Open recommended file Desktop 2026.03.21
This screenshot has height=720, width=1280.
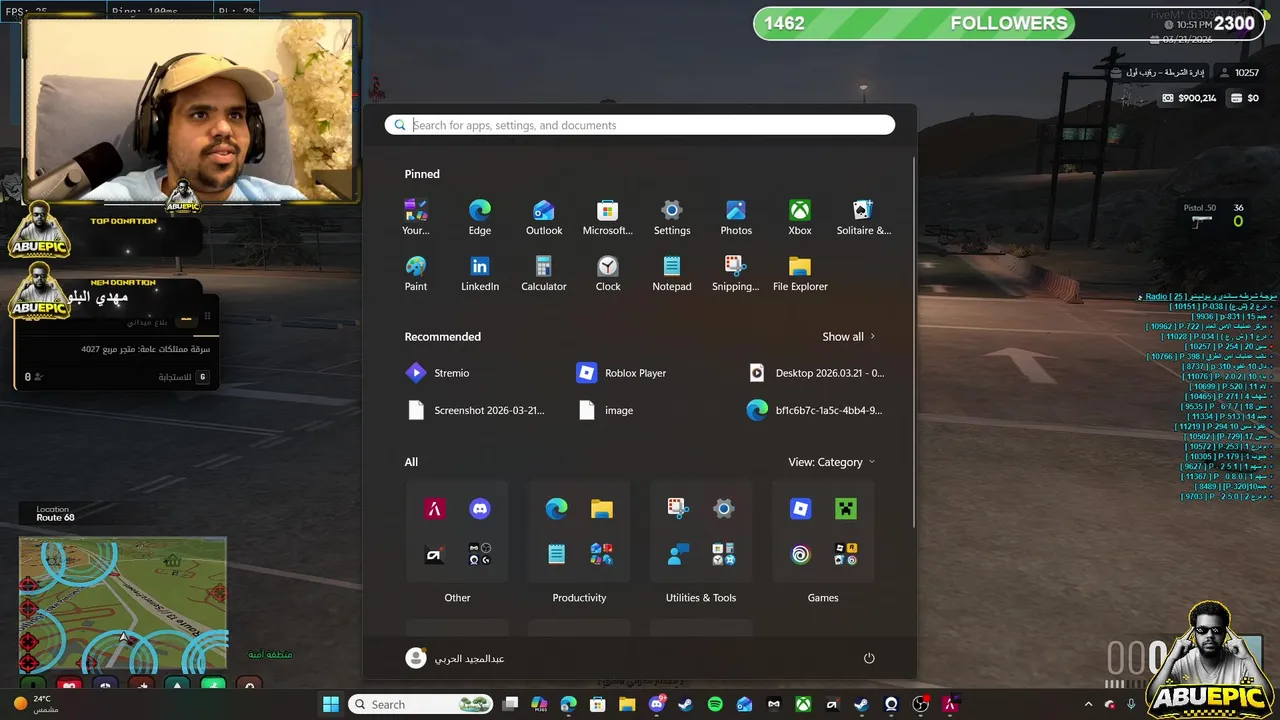(817, 373)
